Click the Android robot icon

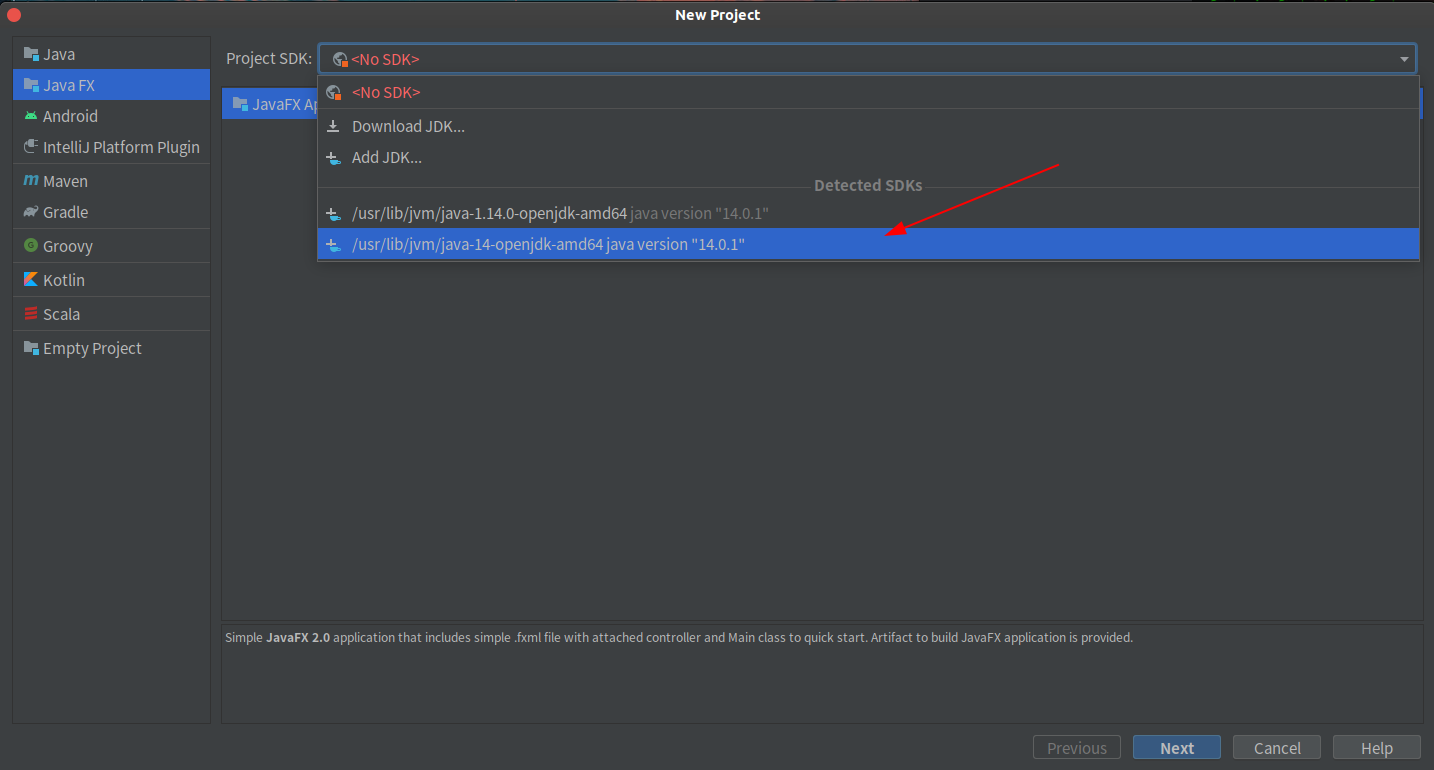tap(31, 116)
